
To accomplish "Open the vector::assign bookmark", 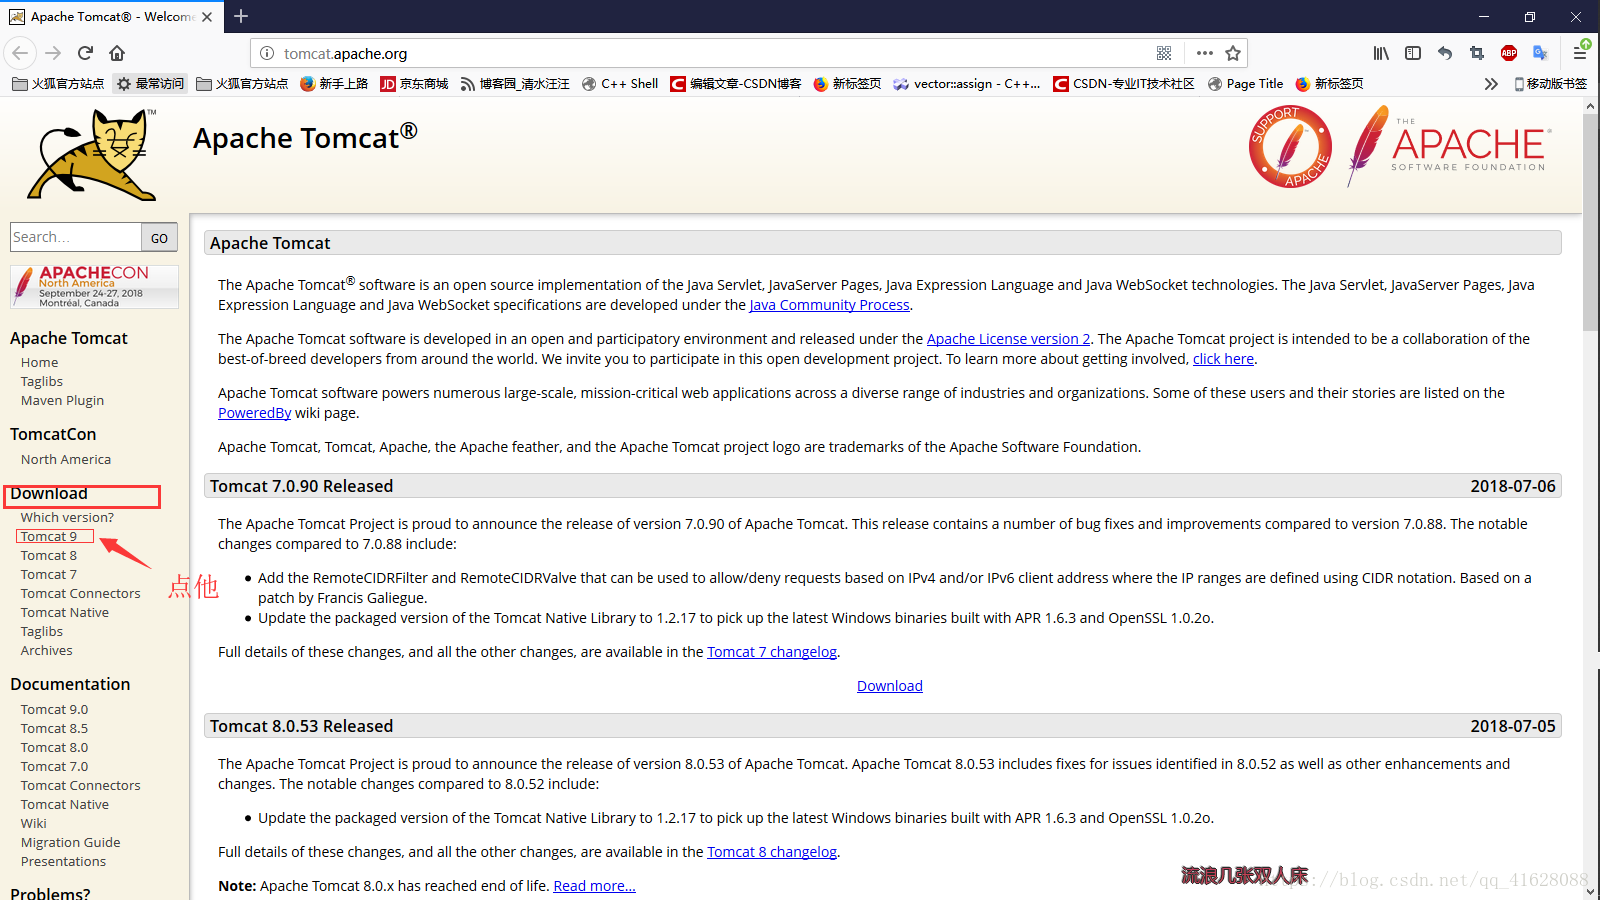I will tap(967, 84).
